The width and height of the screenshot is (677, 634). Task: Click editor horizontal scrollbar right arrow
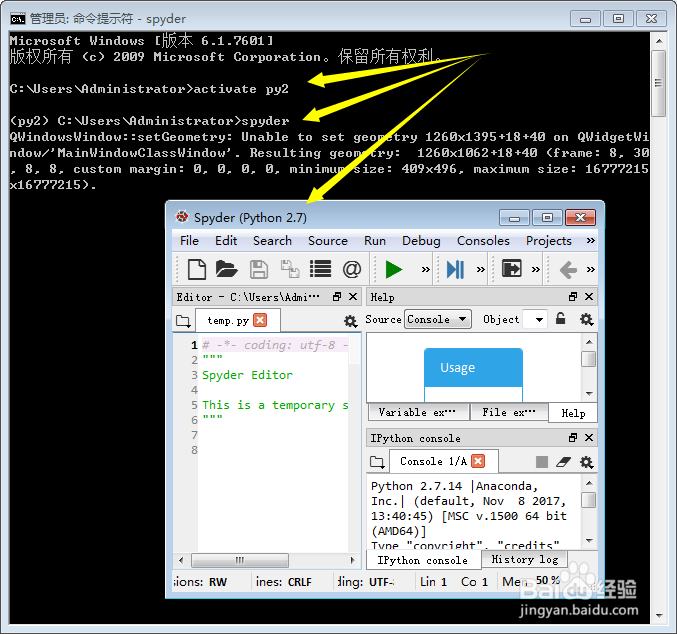[353, 560]
